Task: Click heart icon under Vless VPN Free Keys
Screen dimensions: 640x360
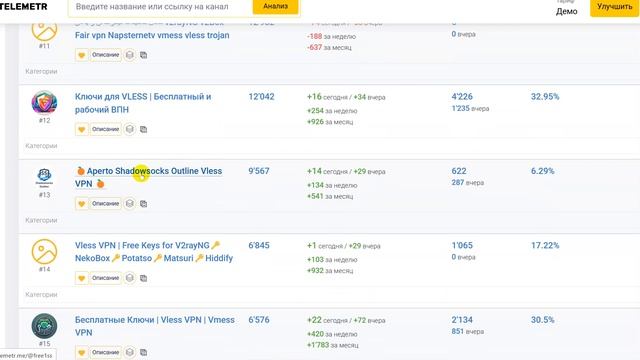Action: tap(82, 278)
